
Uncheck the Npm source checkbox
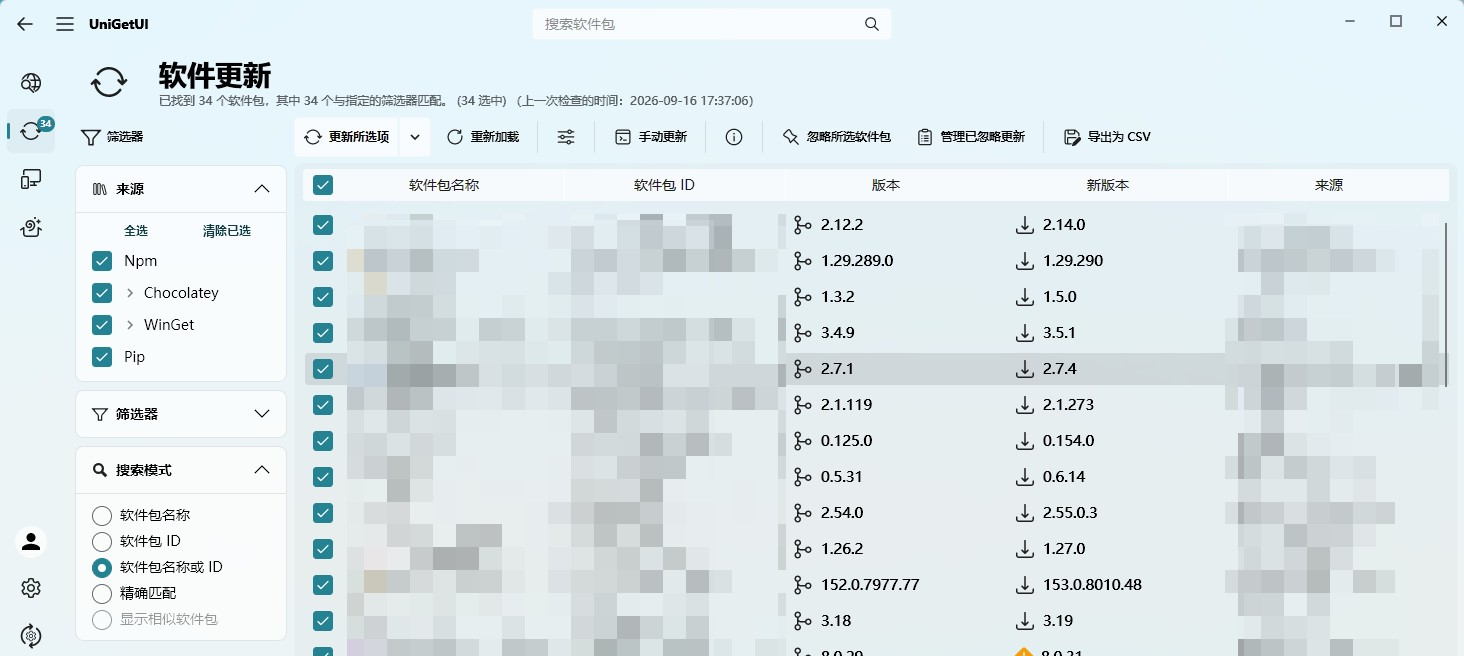pos(102,261)
